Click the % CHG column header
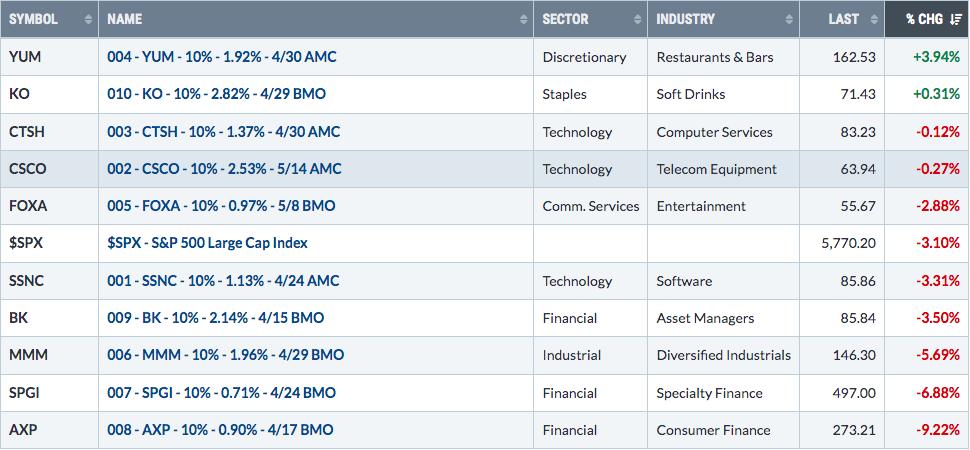 click(927, 19)
